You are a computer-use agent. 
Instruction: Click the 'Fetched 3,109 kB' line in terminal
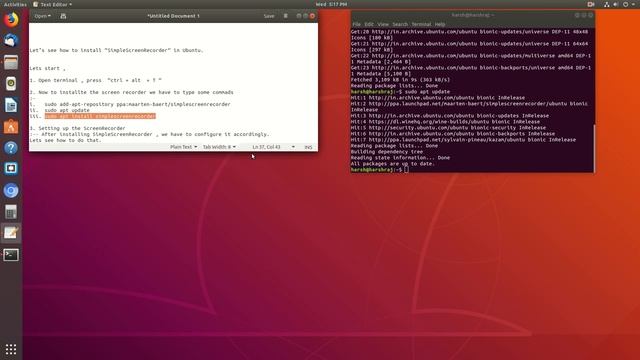tap(400, 80)
